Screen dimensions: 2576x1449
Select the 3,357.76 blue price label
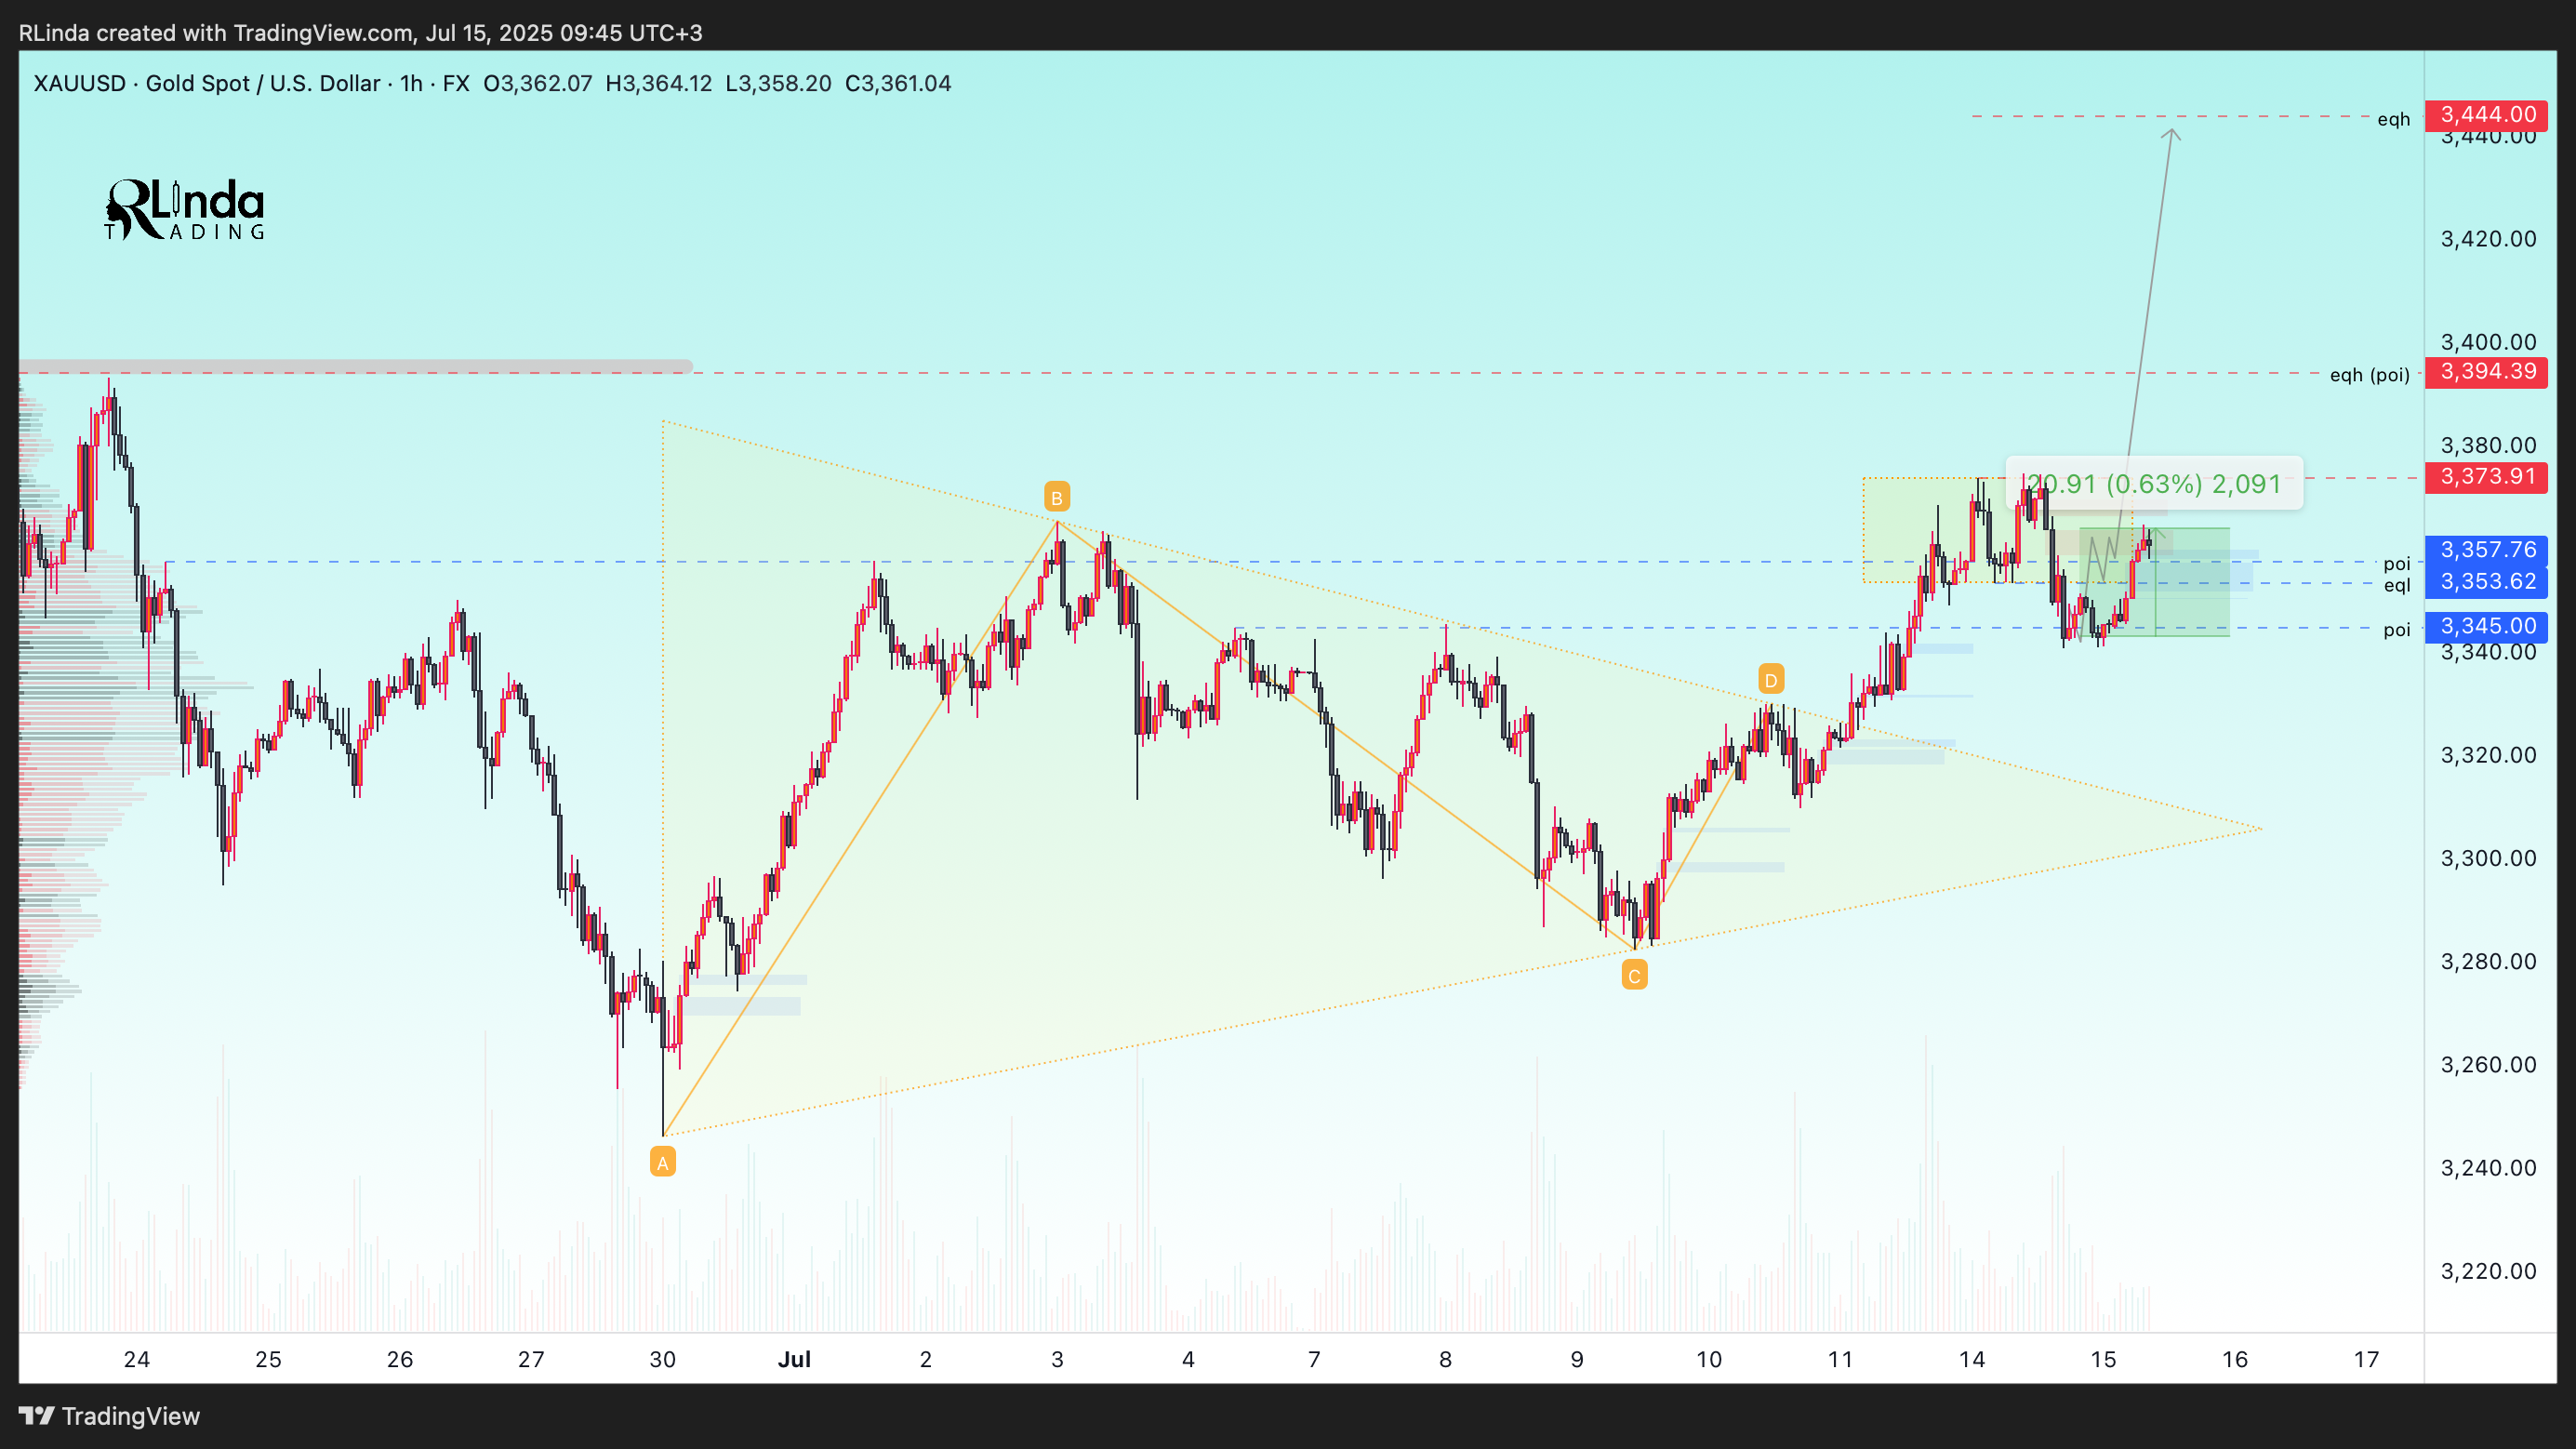(x=2487, y=550)
